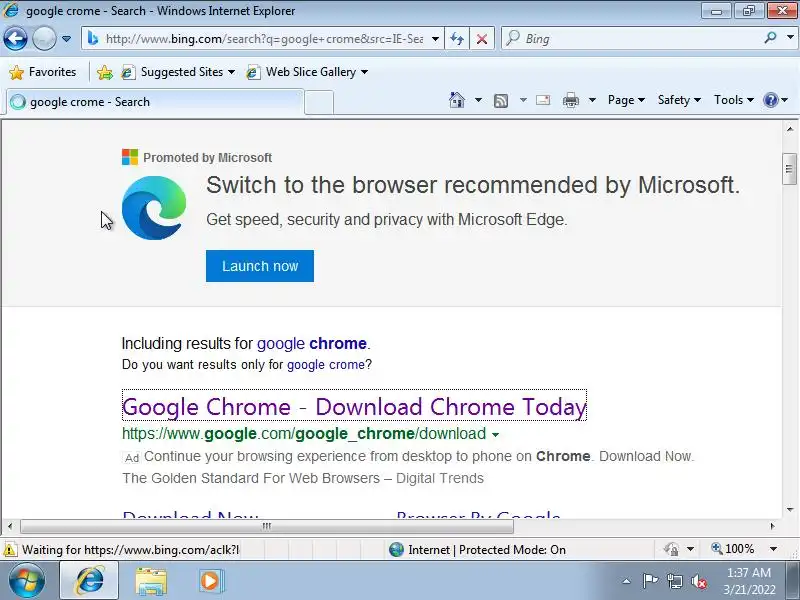Click the Forward navigation button
Viewport: 800px width, 600px height.
coord(44,38)
